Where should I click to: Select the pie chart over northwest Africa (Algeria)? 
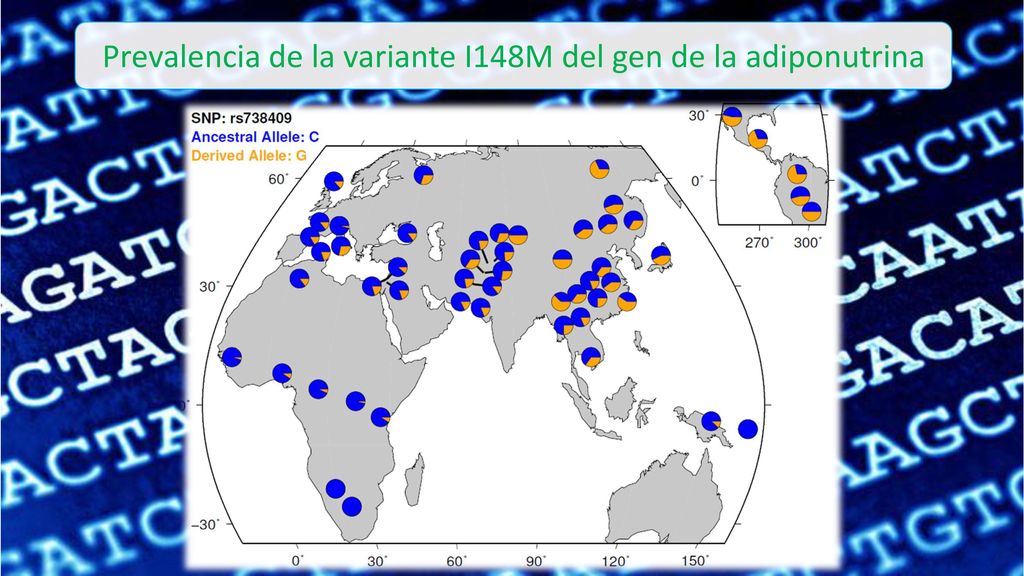[x=299, y=279]
